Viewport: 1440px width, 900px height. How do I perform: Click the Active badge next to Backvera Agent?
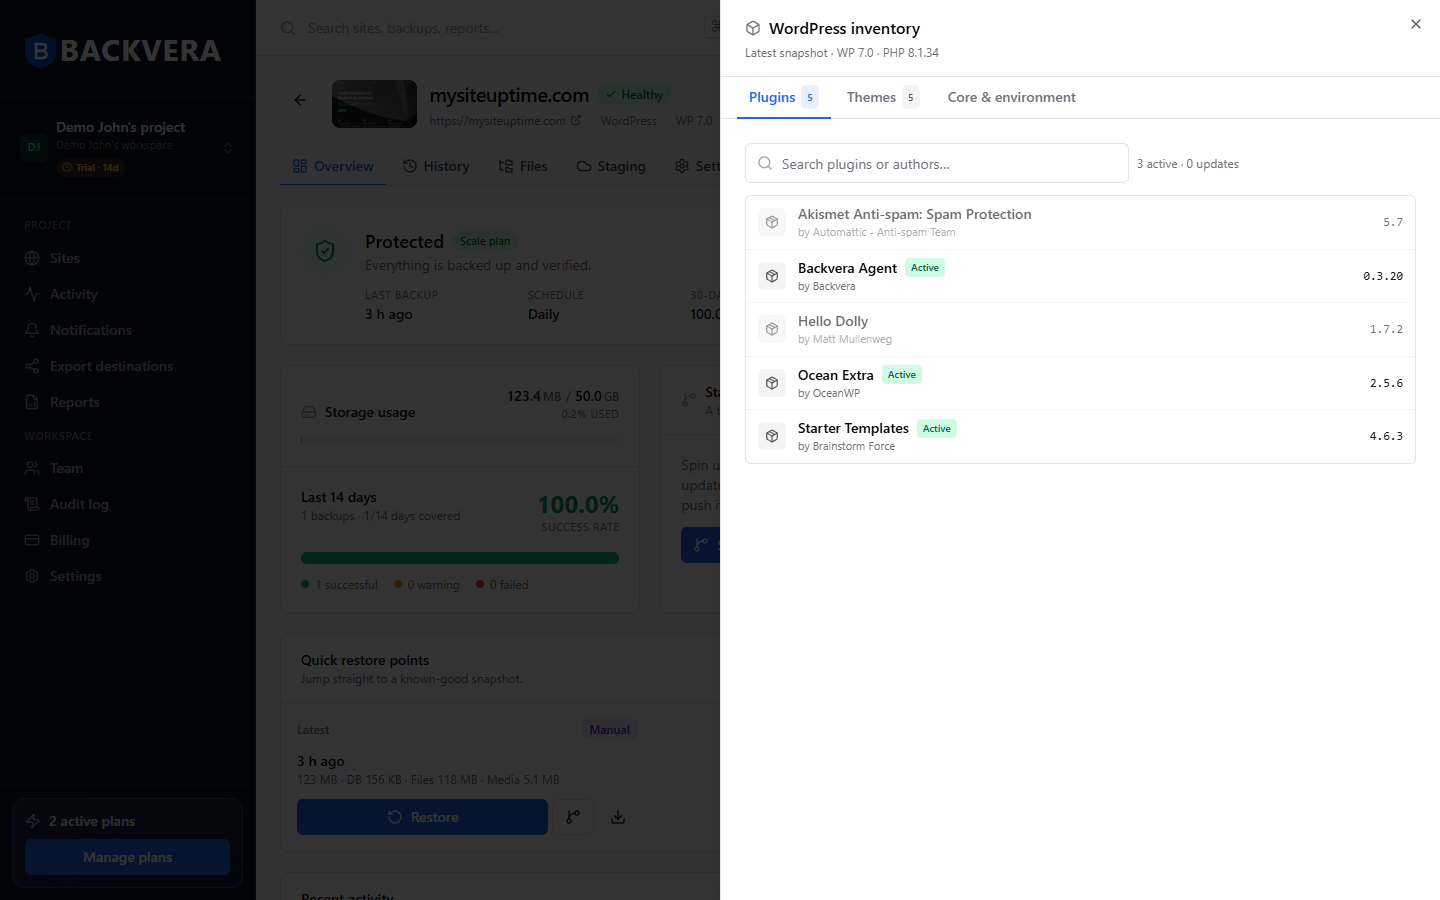[925, 267]
